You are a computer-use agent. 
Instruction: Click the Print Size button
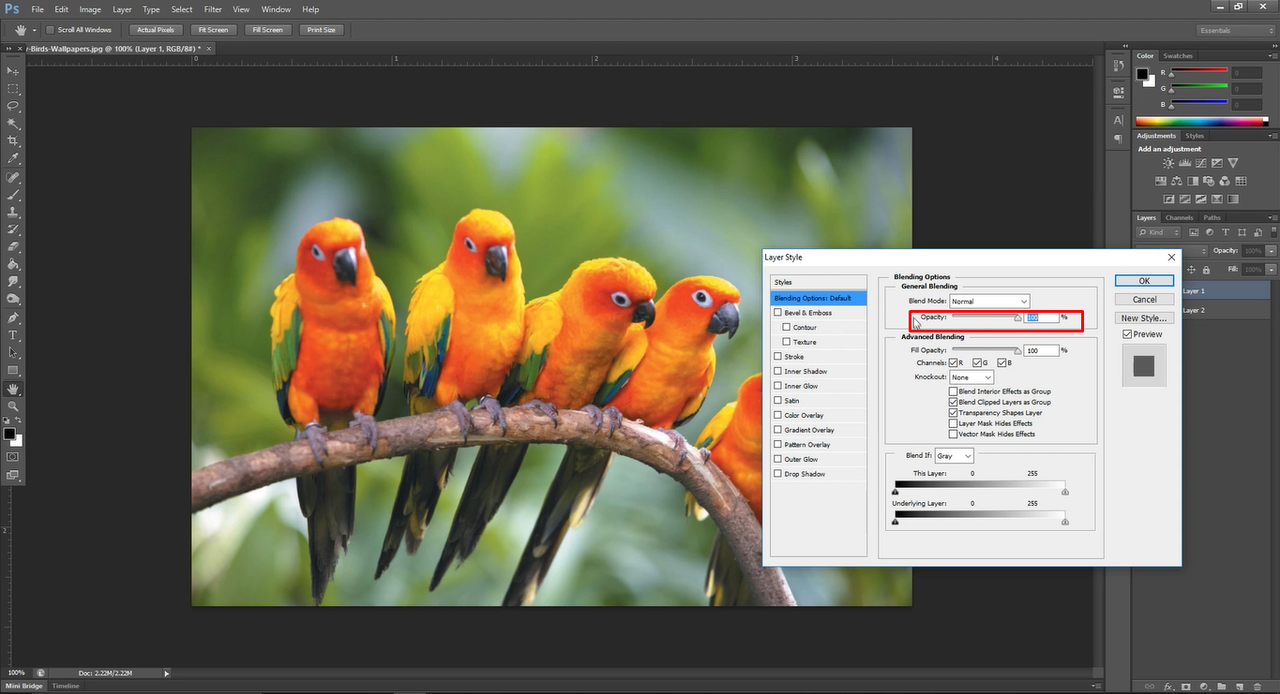point(321,30)
